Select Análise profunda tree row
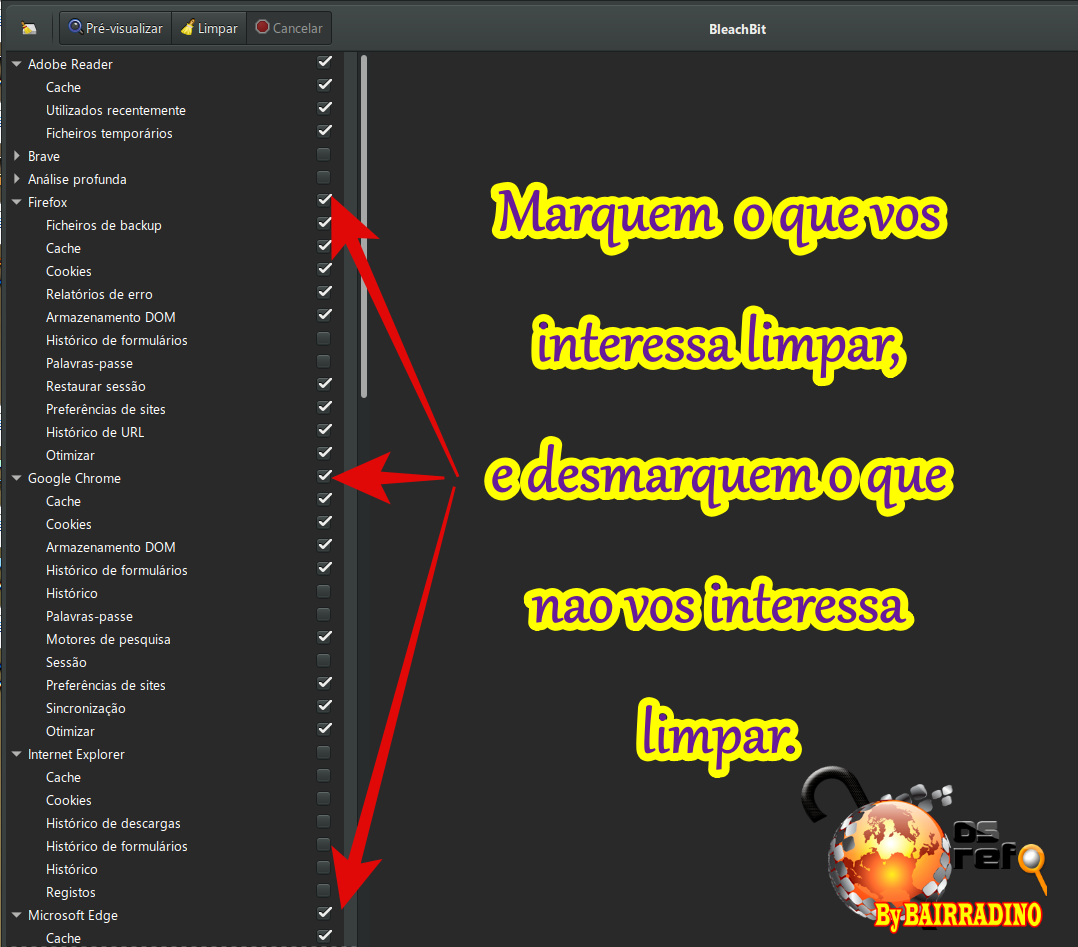This screenshot has height=947, width=1078. click(173, 179)
